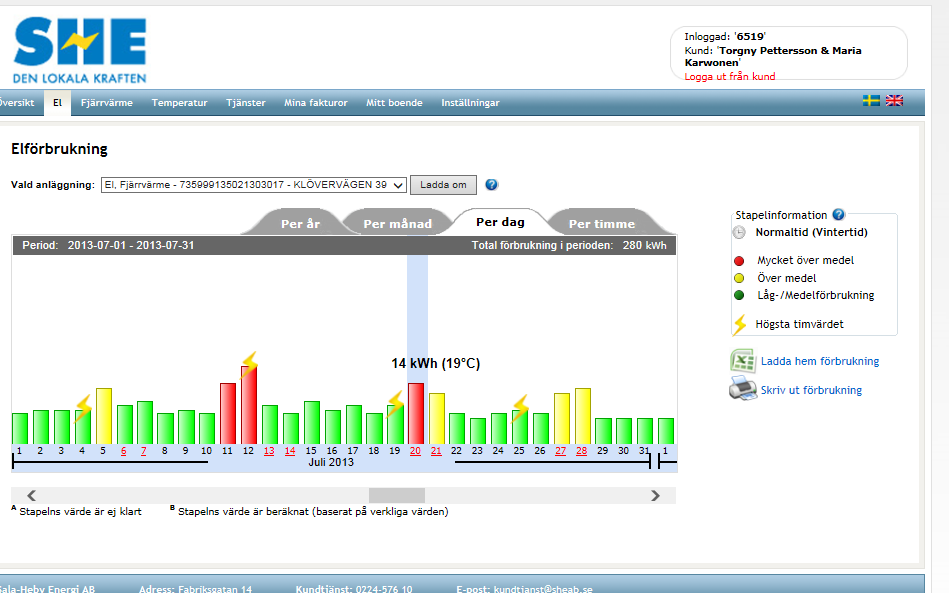Click the red day label 28
This screenshot has height=593, width=949.
[582, 451]
